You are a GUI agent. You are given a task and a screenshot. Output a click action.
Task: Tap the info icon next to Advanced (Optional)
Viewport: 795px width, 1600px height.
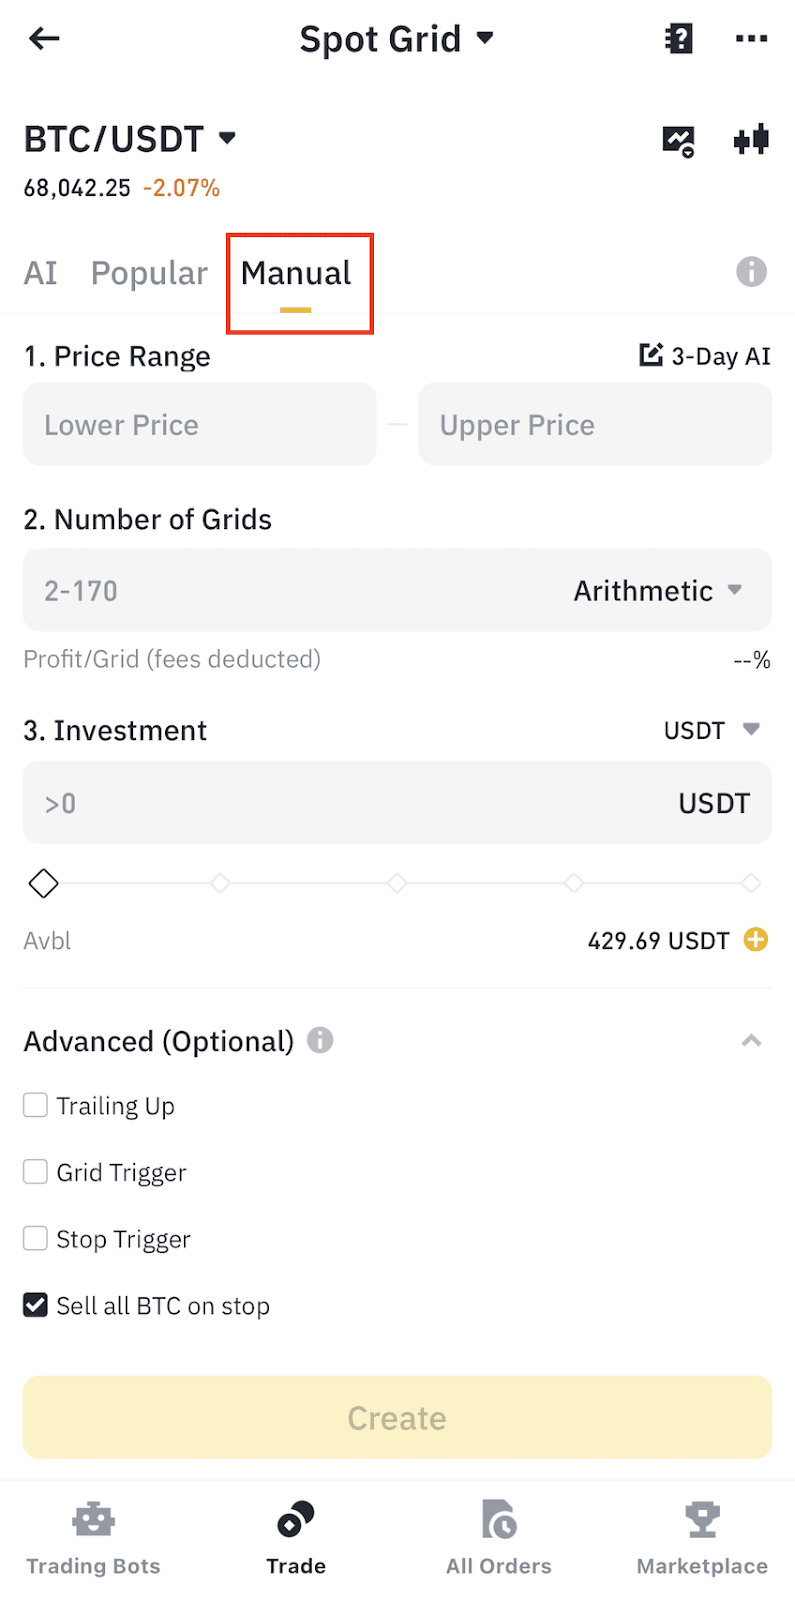click(320, 1040)
